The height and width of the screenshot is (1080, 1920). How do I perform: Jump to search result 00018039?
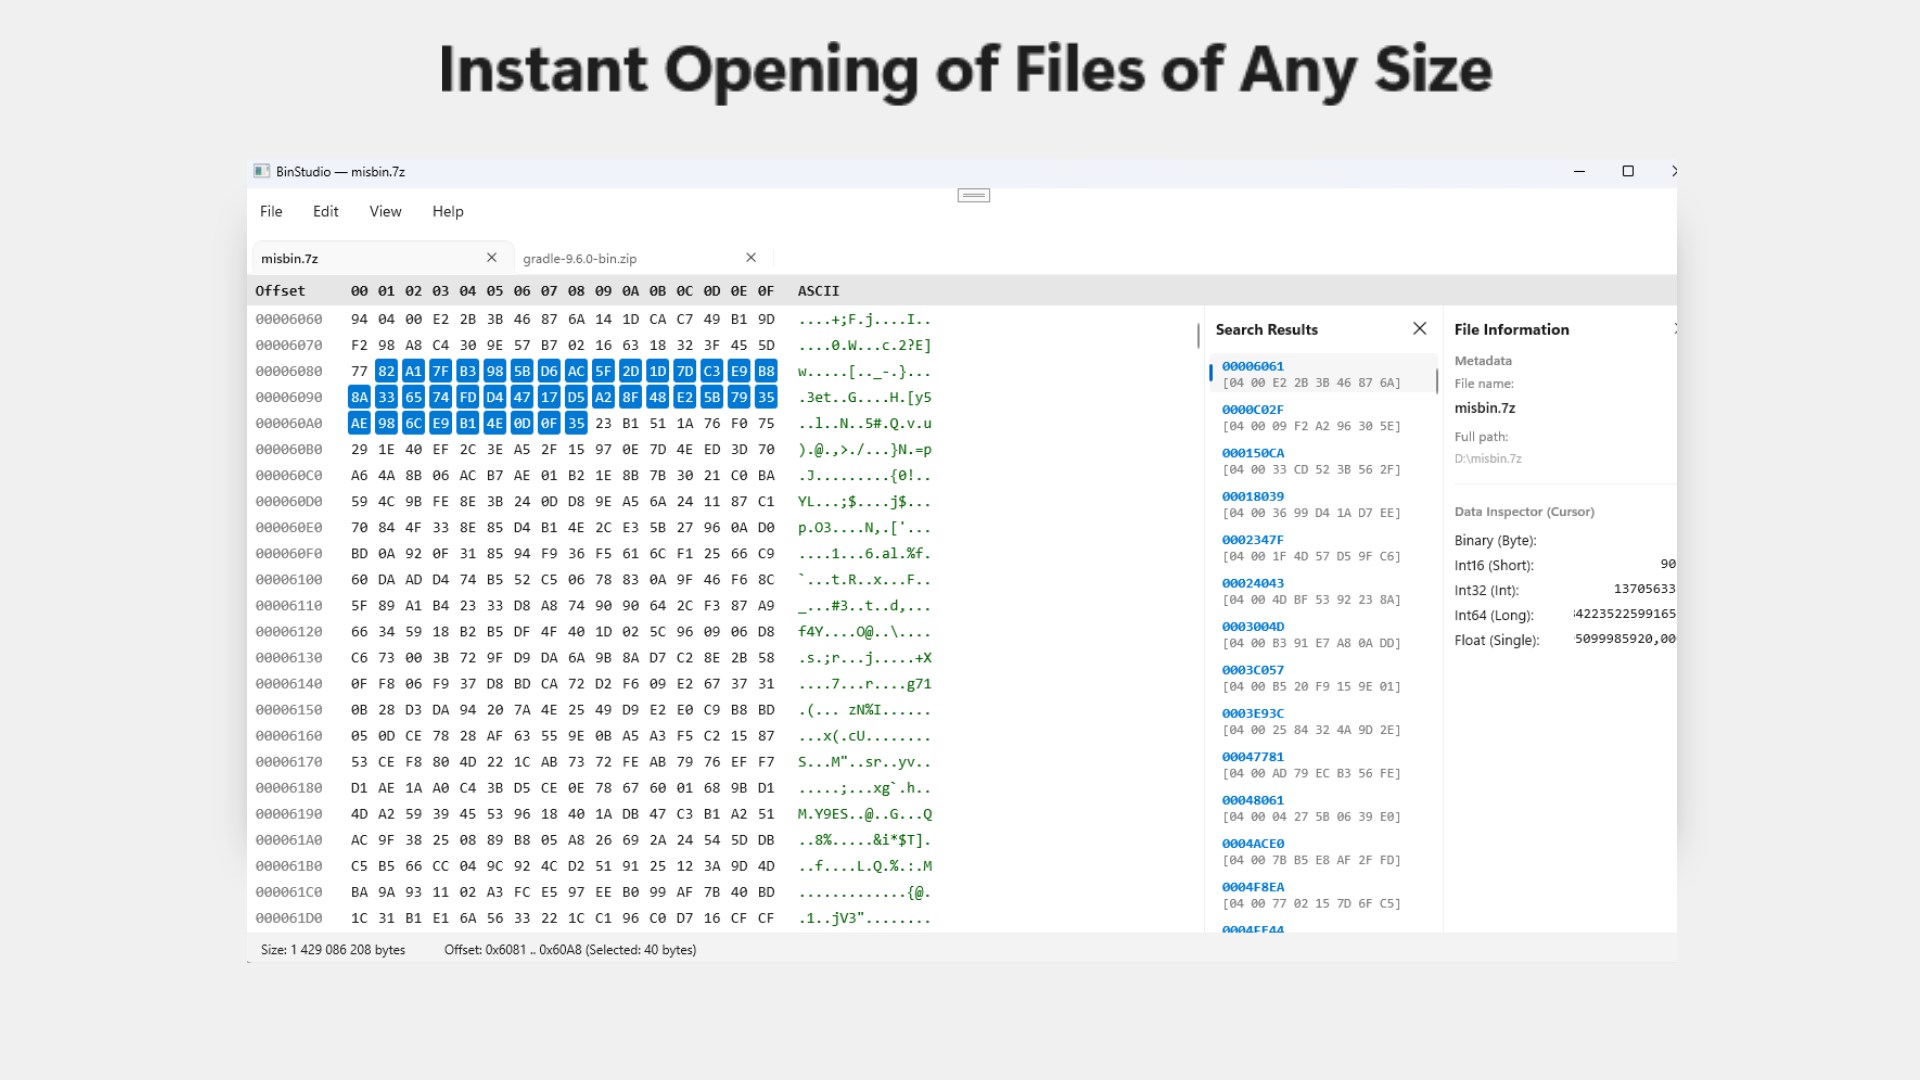click(x=1323, y=504)
